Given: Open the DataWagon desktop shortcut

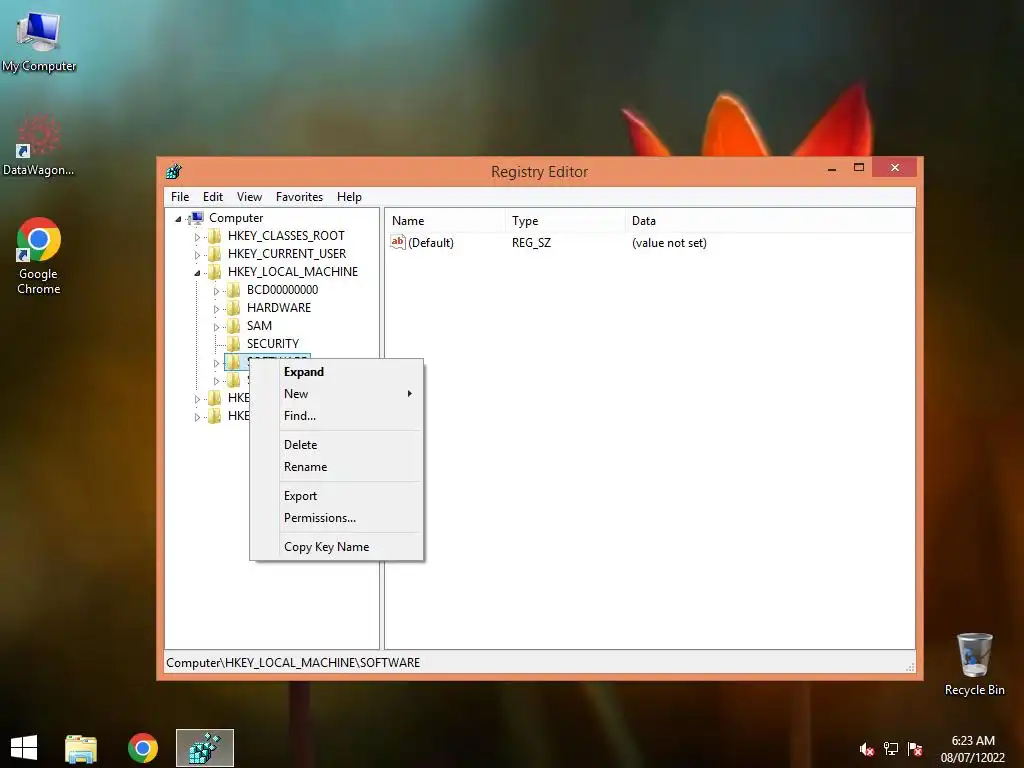Looking at the screenshot, I should [39, 145].
